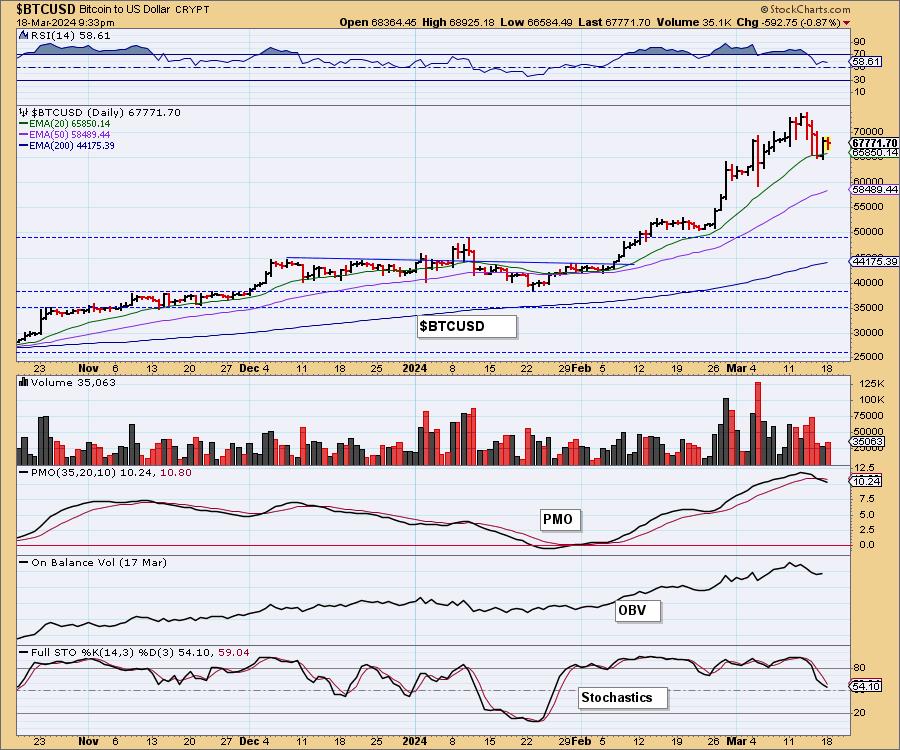
Task: Click the 'Volume 35,063' panel label
Action: coord(73,382)
